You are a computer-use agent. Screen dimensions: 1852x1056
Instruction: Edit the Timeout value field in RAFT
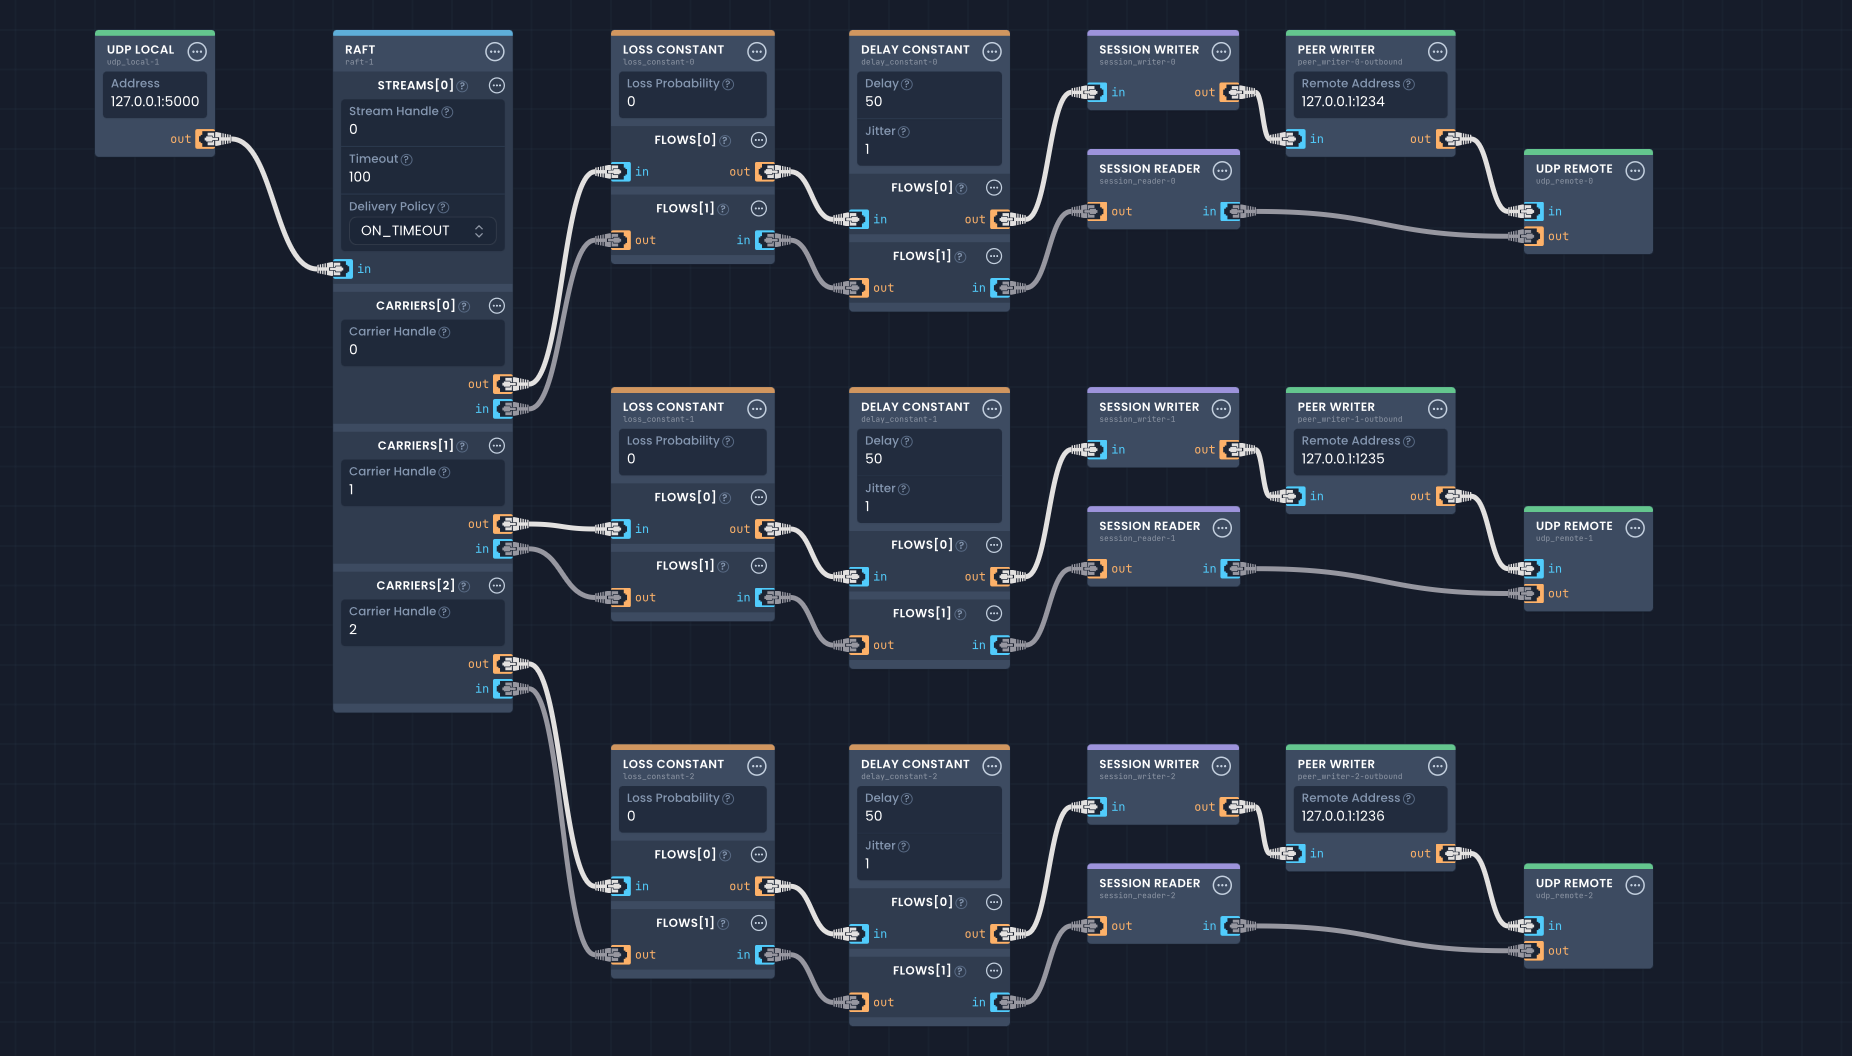[422, 177]
